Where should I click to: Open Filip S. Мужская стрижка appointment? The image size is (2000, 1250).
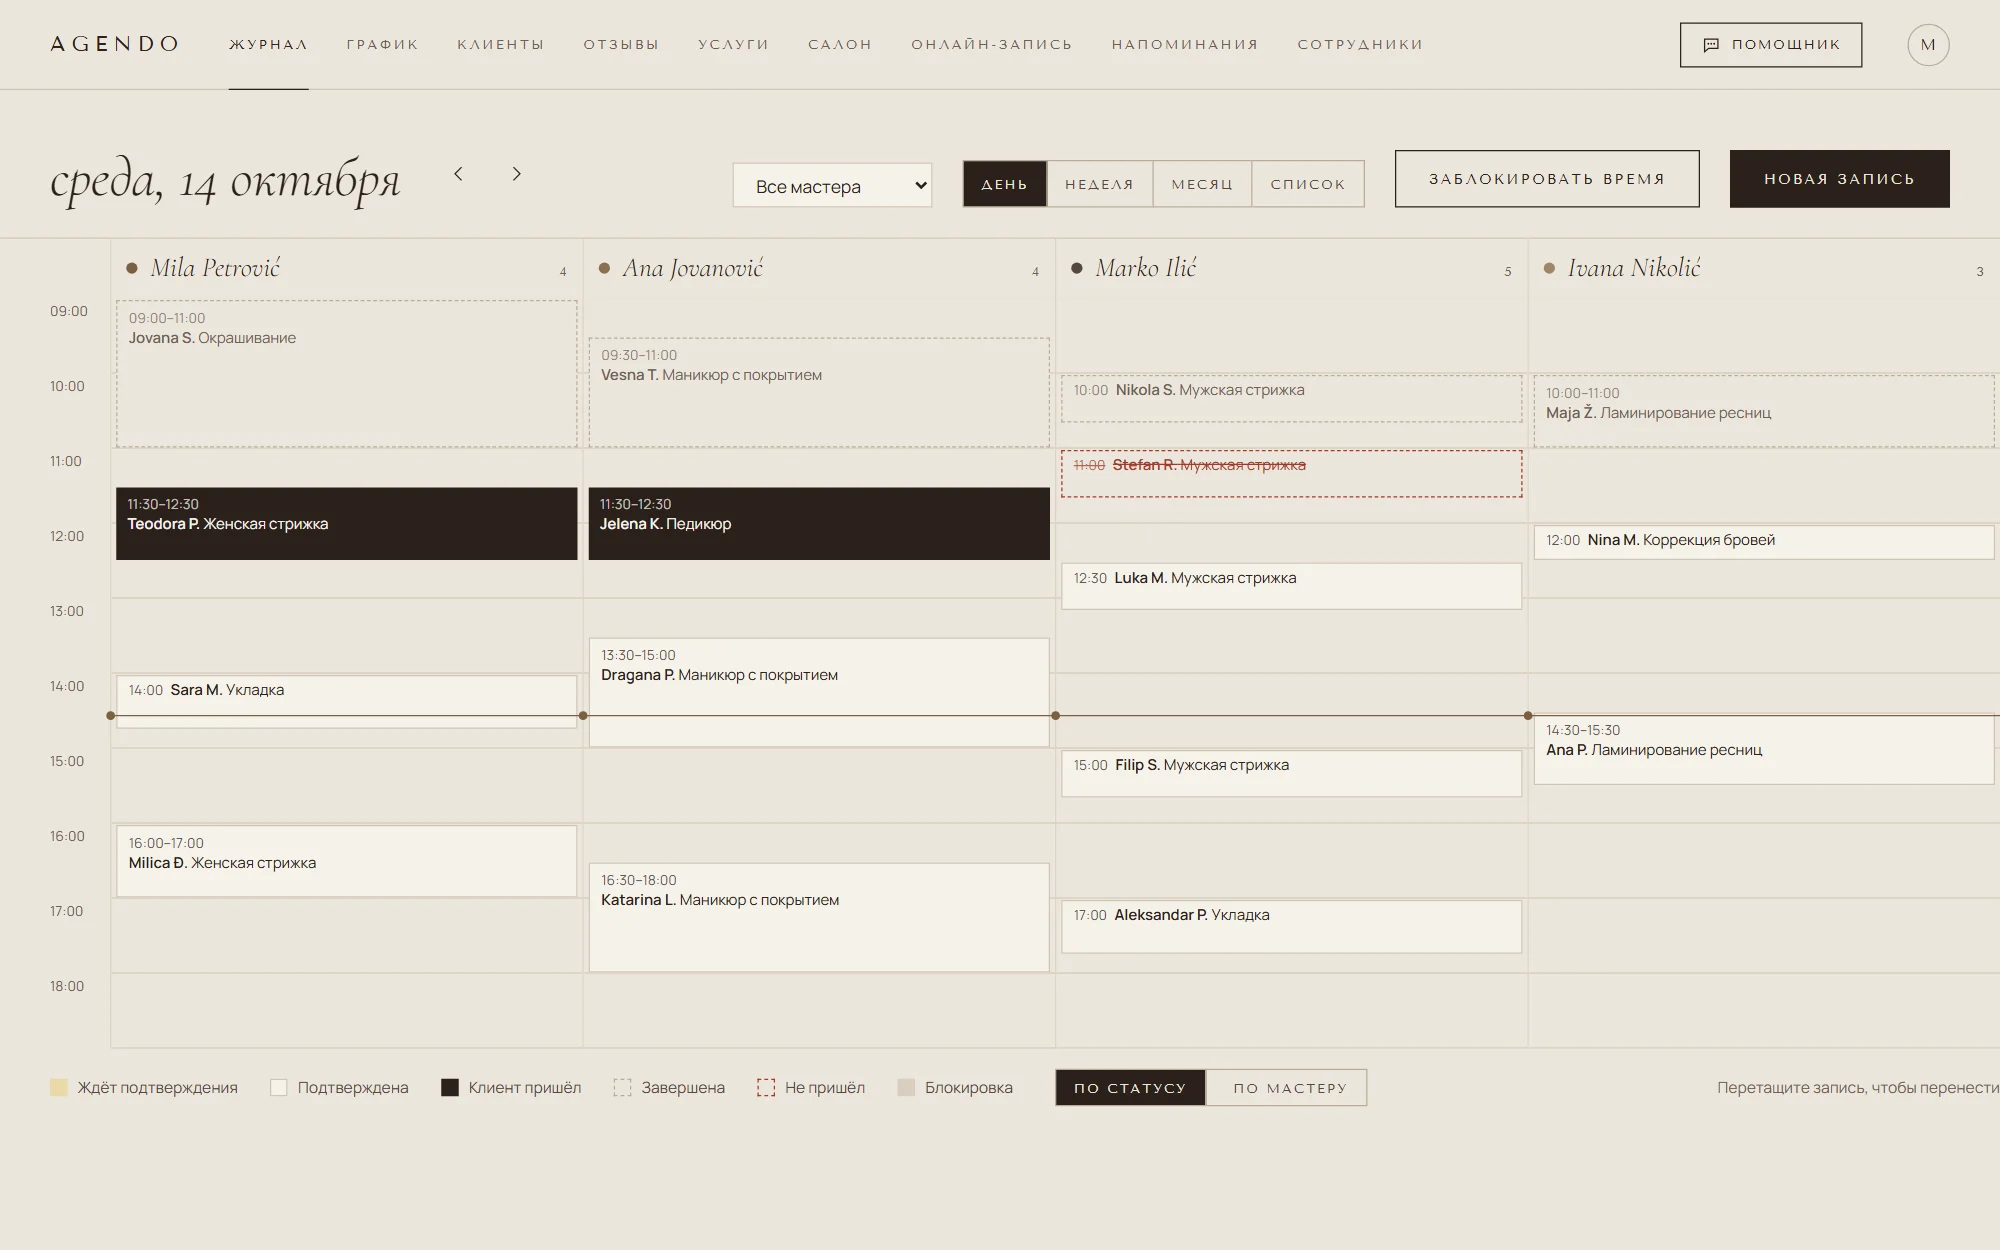(x=1292, y=774)
